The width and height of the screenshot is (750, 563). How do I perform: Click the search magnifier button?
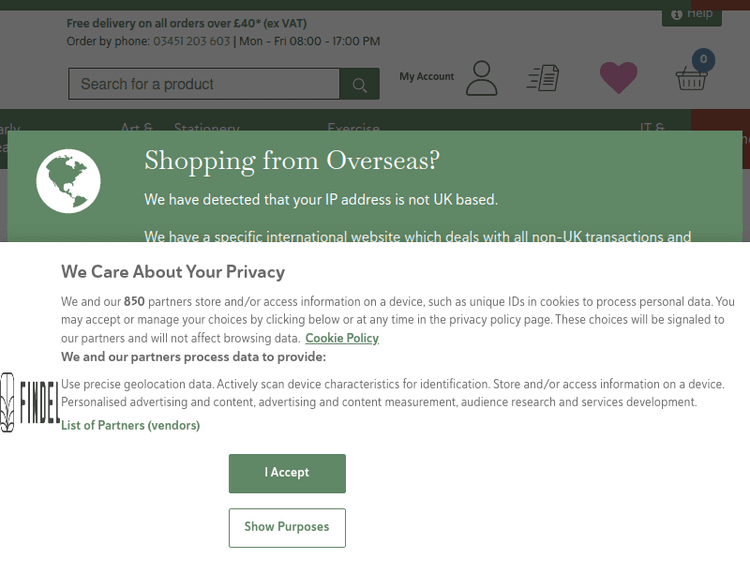point(359,85)
